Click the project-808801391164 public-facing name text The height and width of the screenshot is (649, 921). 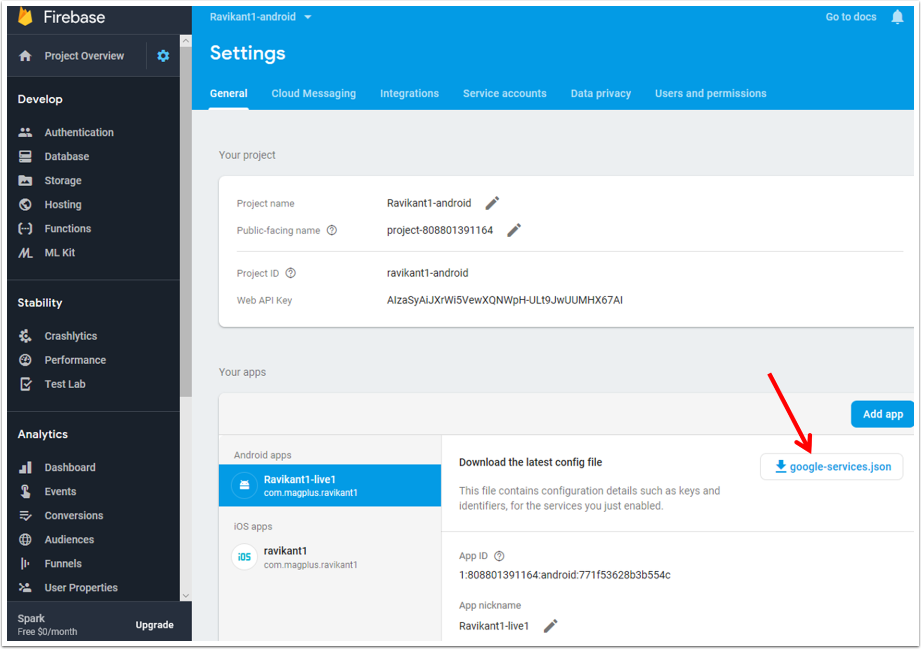tap(439, 230)
